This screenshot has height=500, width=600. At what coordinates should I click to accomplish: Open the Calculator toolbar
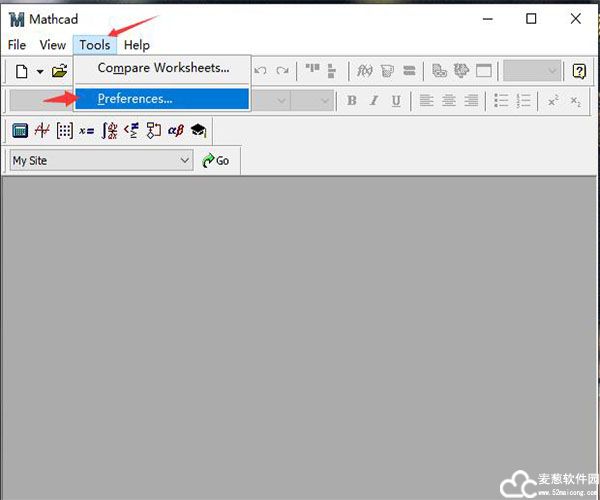[20, 130]
